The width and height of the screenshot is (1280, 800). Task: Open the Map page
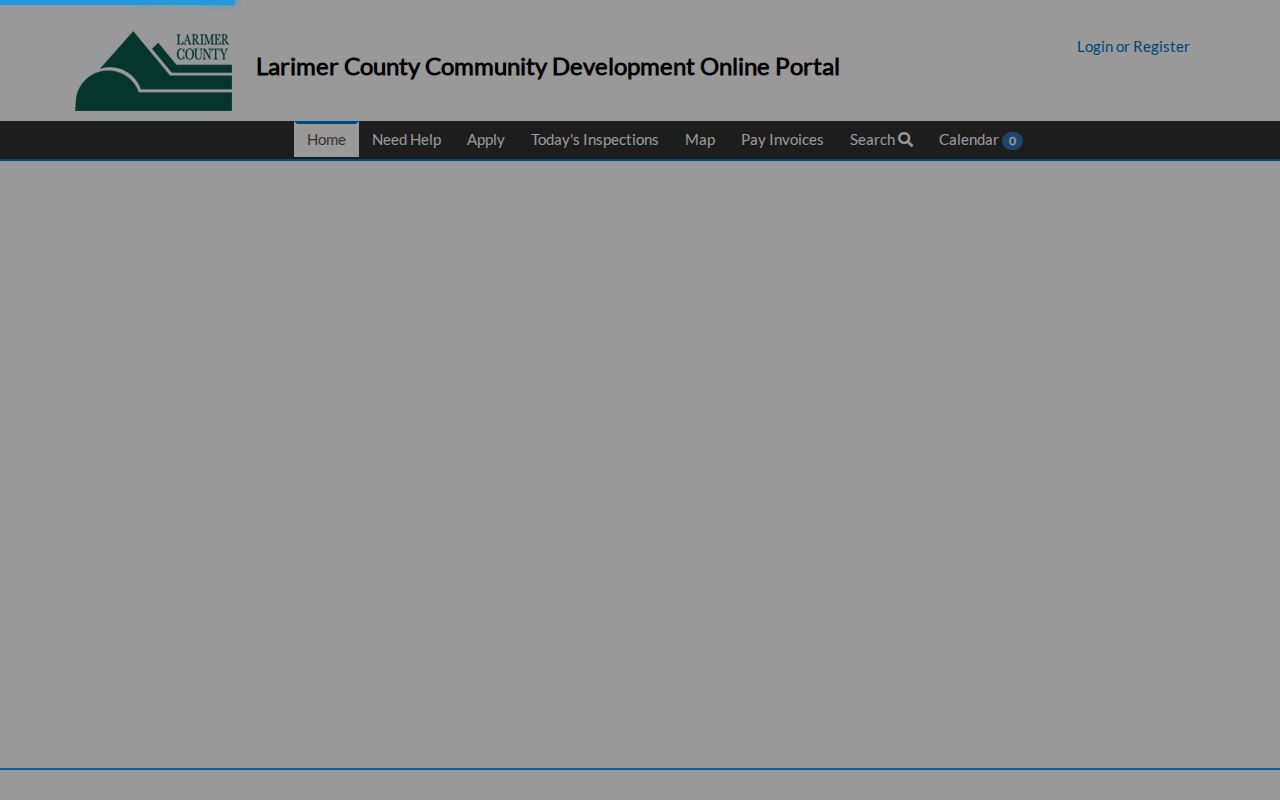[700, 140]
